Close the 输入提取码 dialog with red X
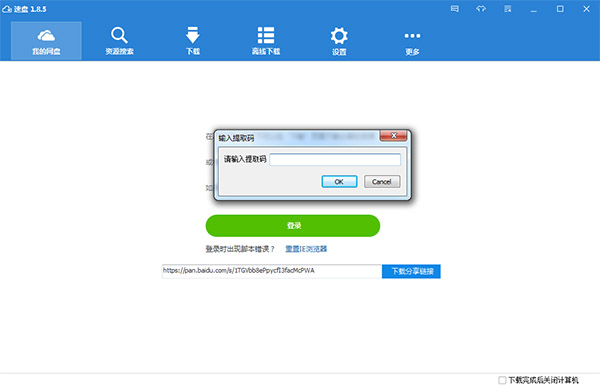 tap(393, 136)
